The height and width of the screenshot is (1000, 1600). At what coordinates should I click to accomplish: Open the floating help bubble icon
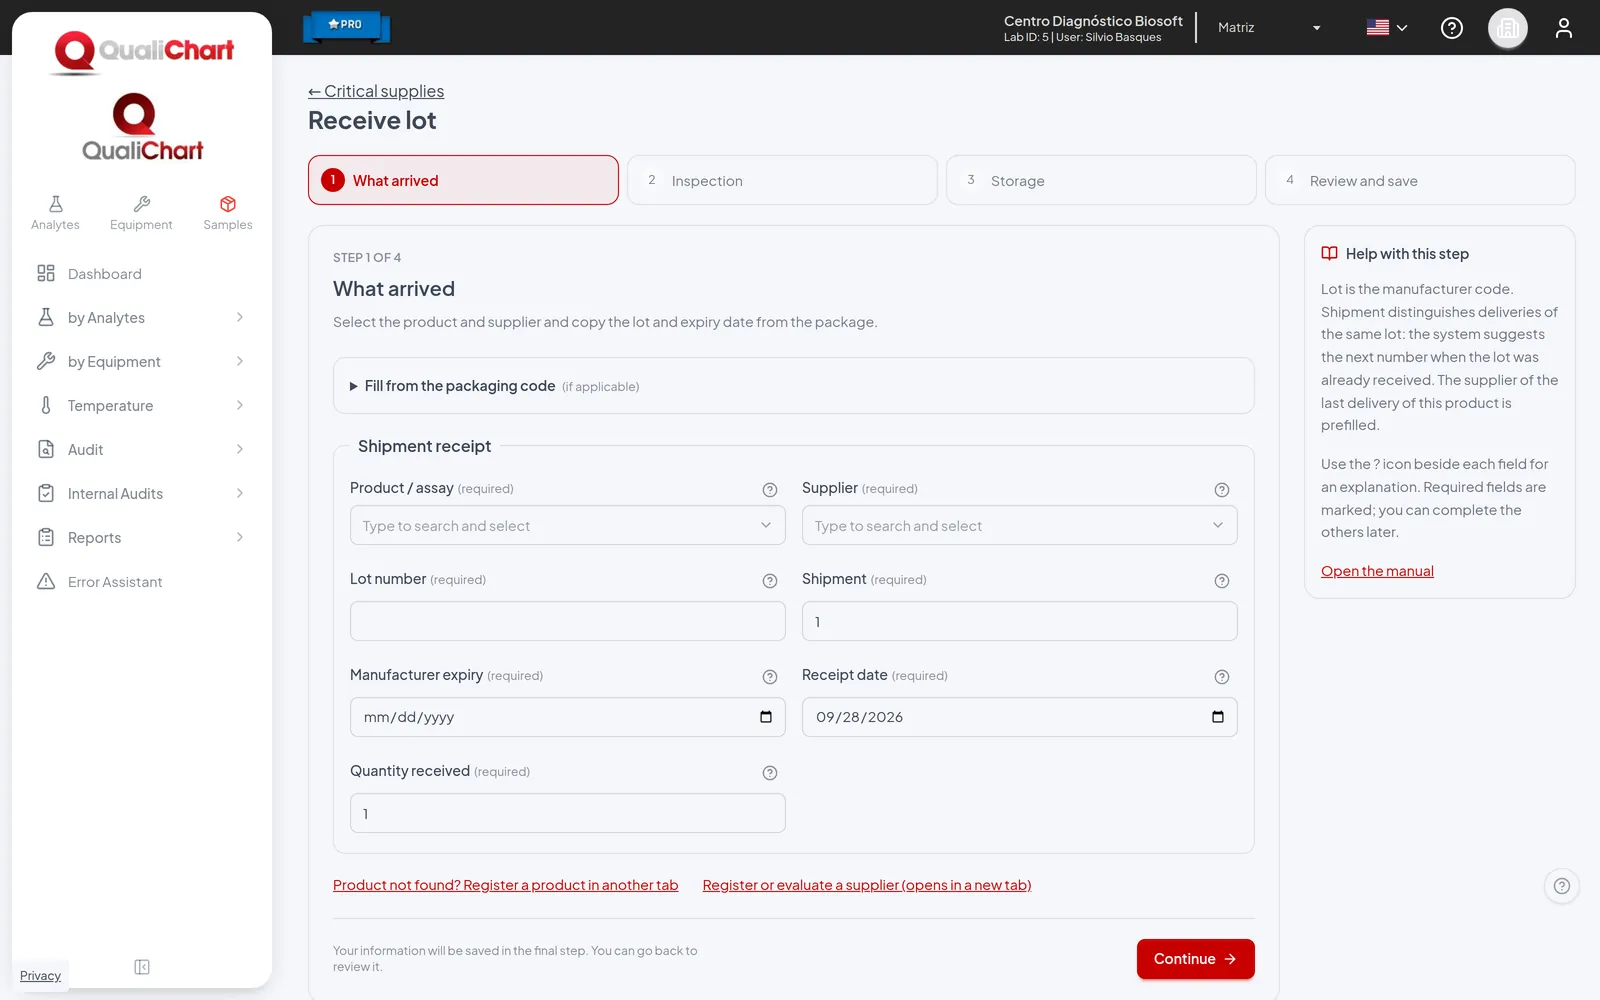[x=1562, y=886]
